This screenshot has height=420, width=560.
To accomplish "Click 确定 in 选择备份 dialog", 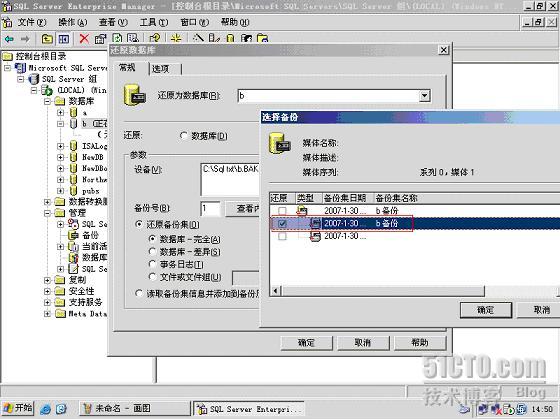I will pos(486,310).
